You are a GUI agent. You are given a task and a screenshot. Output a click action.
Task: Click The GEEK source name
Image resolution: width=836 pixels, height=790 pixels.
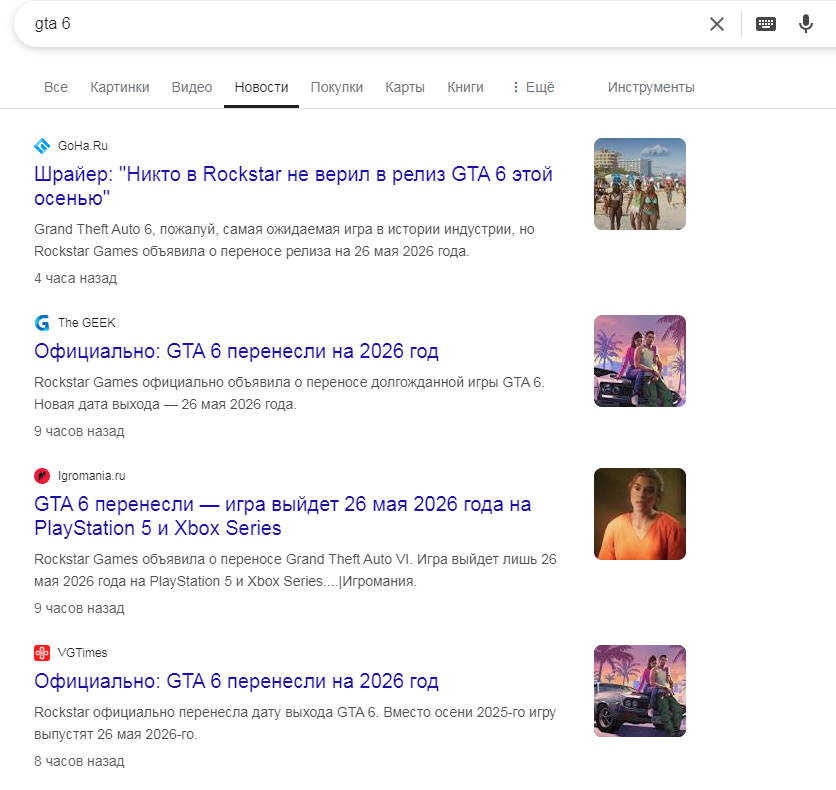pos(87,323)
